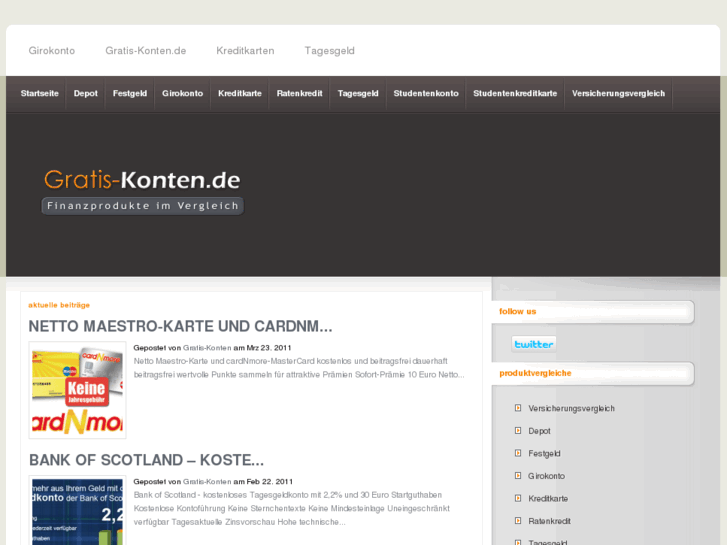
Task: Open Girokonto in produktvergleiche sidebar
Action: 546,476
